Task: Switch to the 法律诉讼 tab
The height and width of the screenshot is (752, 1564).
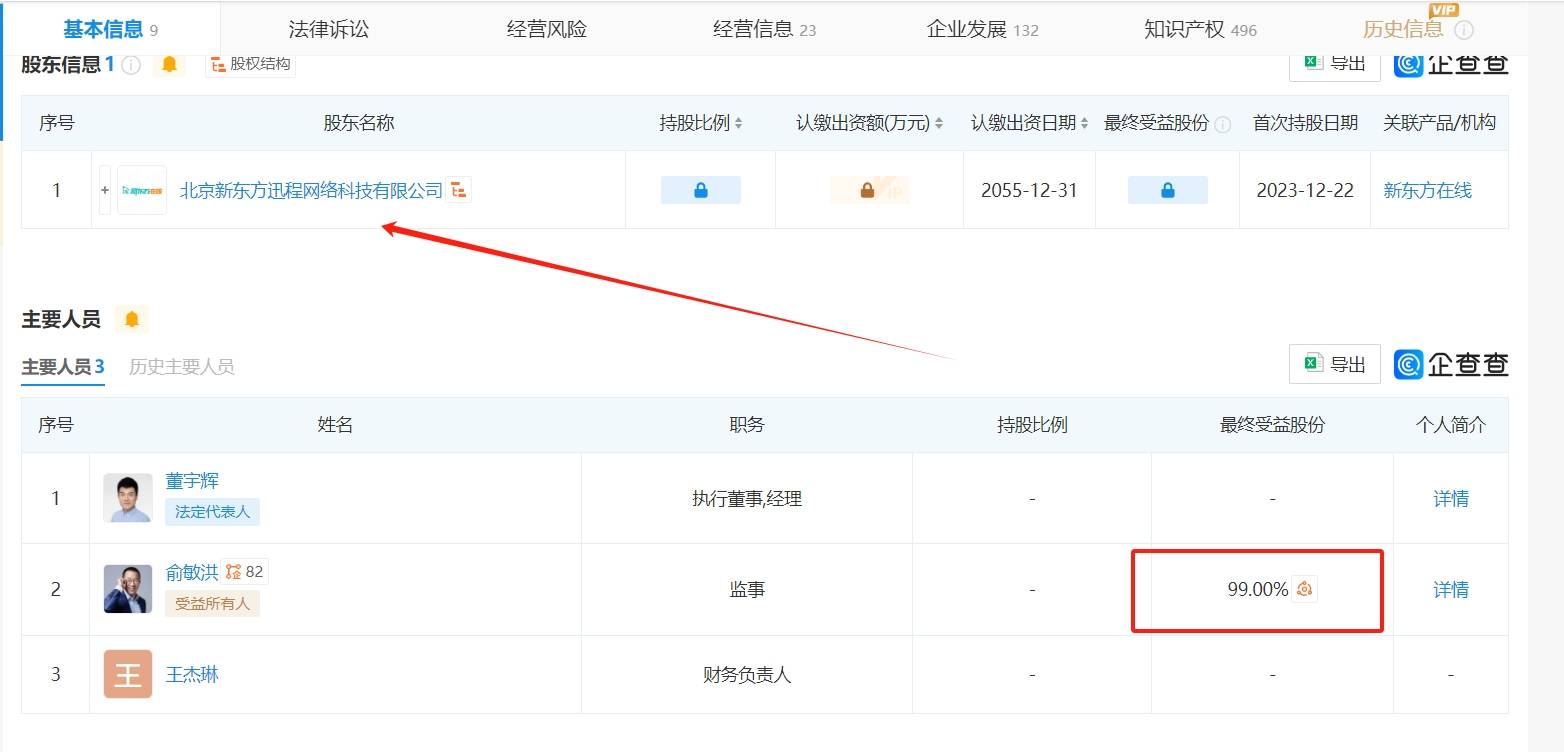Action: [328, 29]
